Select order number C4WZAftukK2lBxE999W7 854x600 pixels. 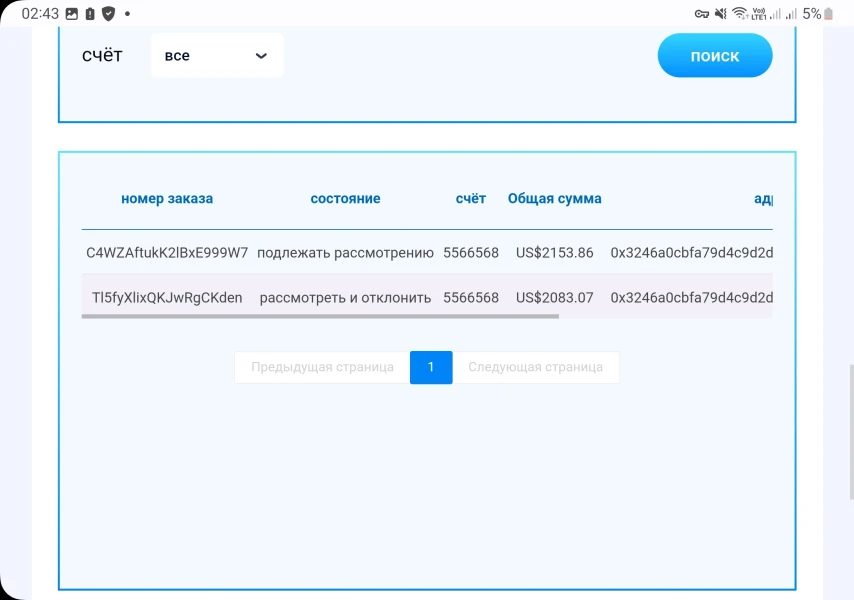(167, 253)
